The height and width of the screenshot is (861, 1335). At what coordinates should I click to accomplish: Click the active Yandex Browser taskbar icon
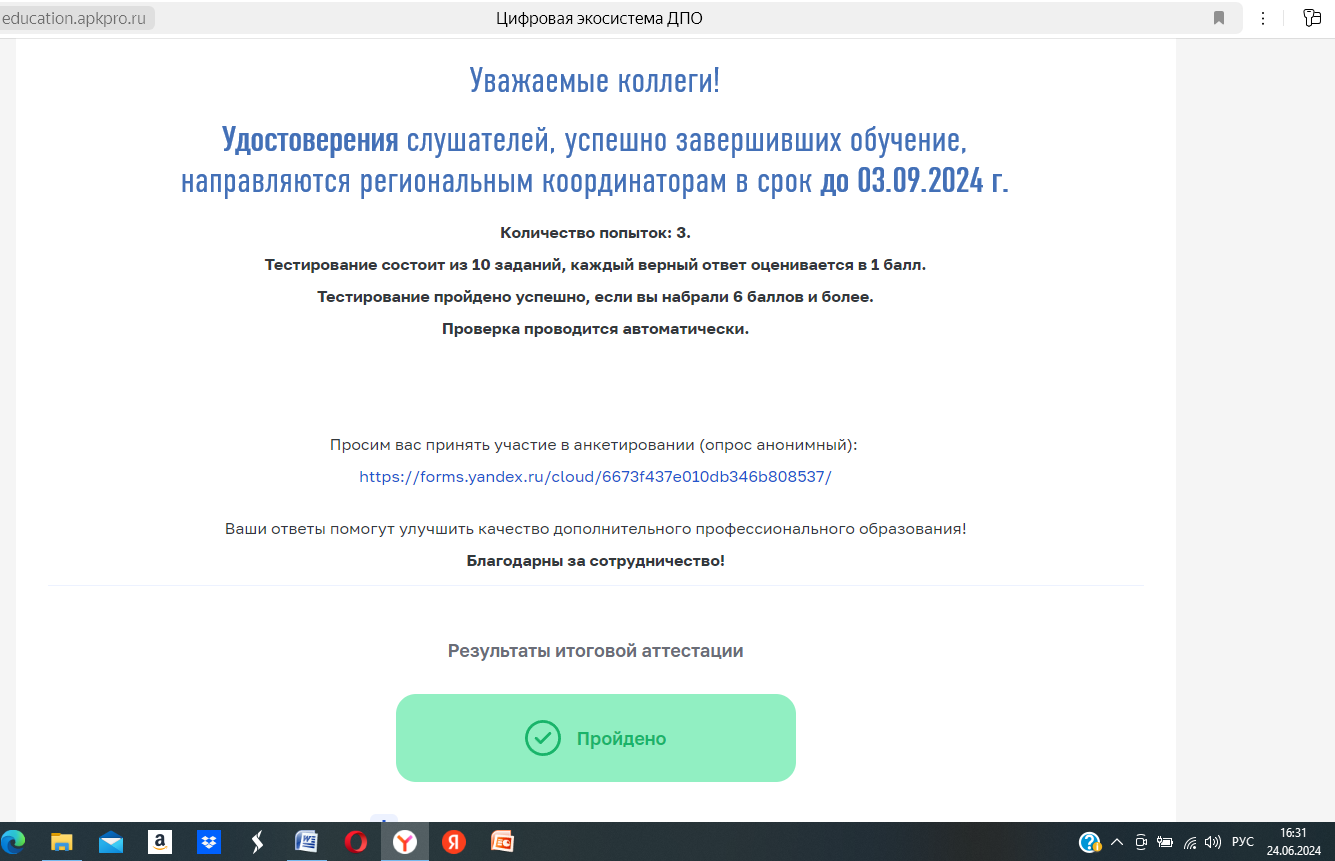point(405,842)
